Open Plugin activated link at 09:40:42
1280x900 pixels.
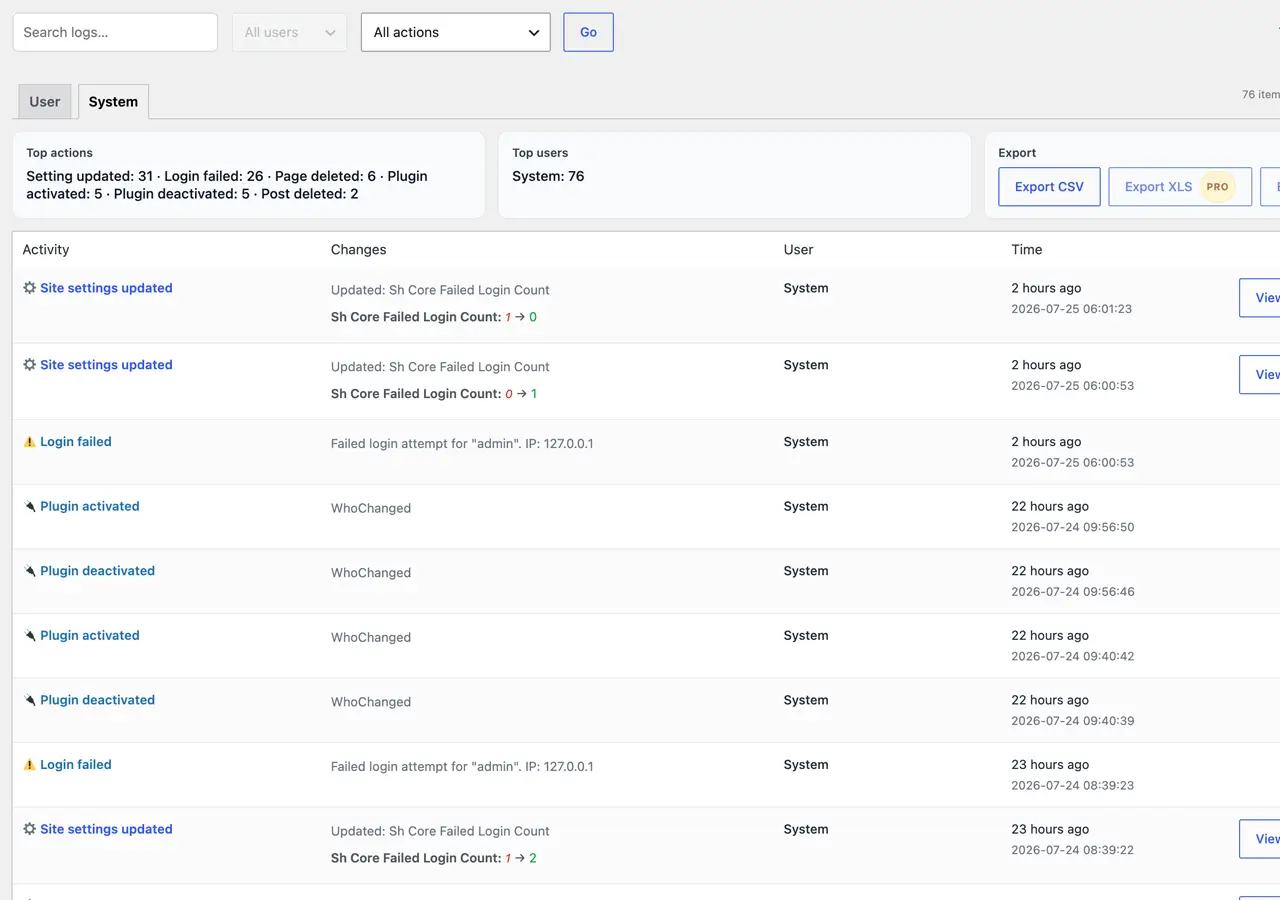tap(90, 636)
